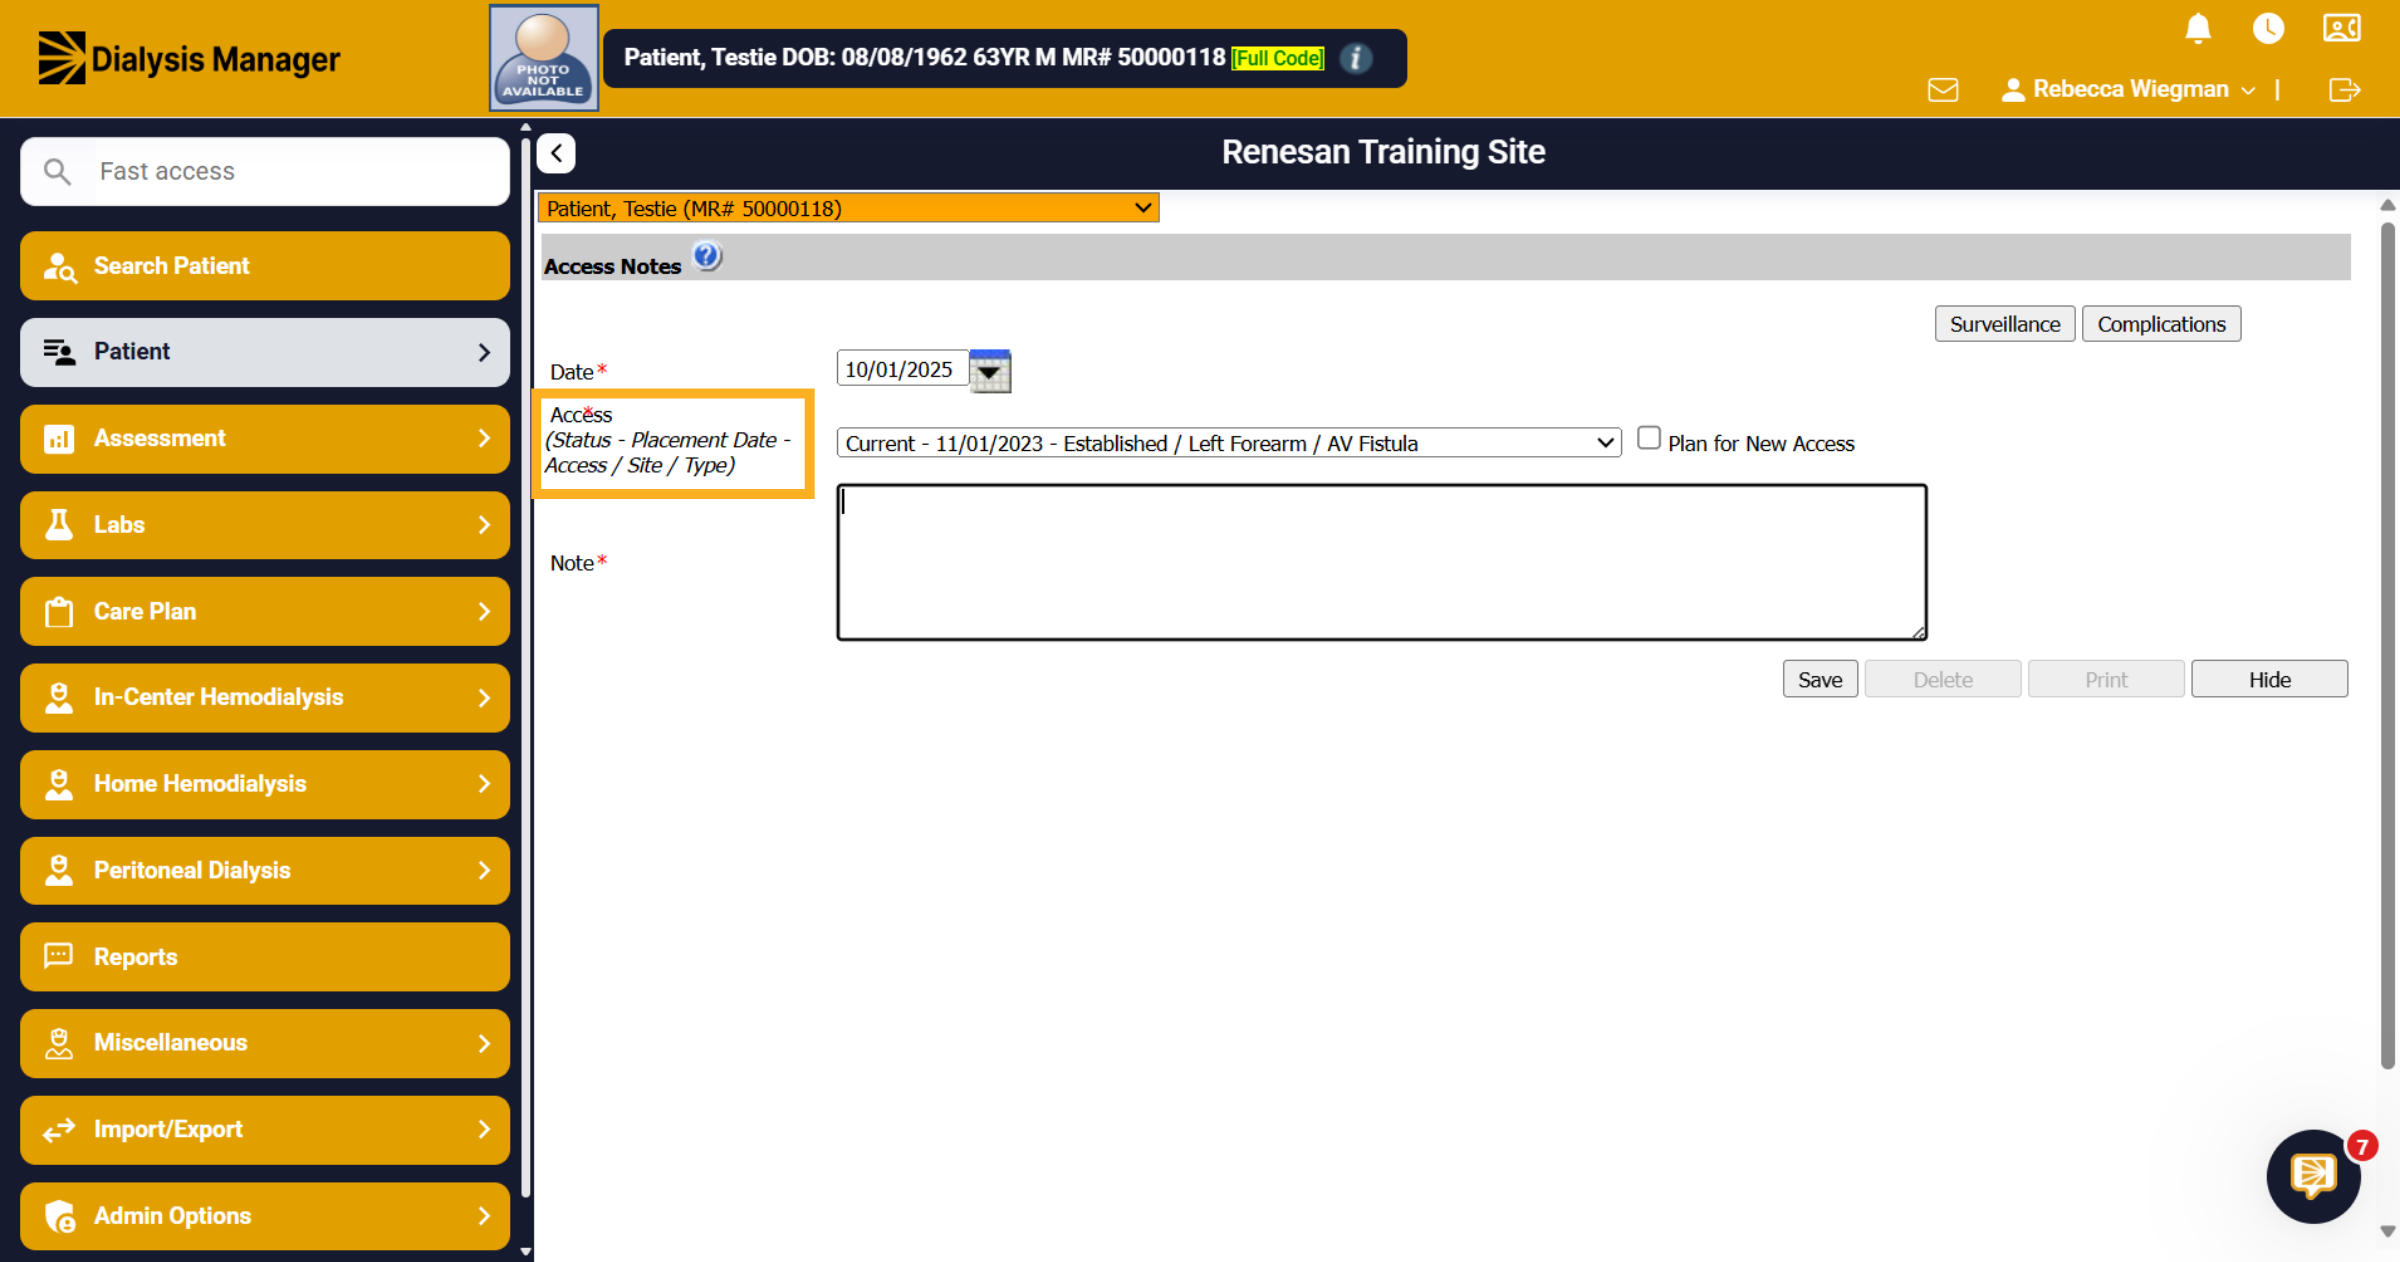The image size is (2400, 1262).
Task: Open the chat messages bubble
Action: 2313,1176
